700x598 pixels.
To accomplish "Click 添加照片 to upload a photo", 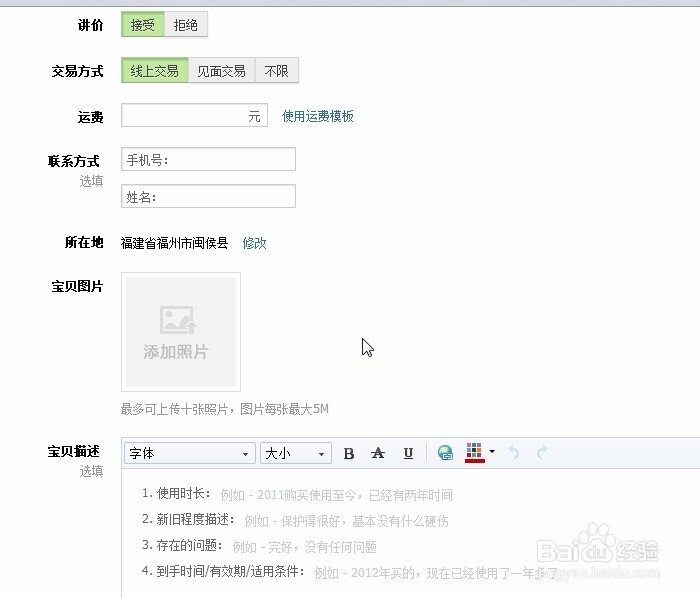I will click(x=181, y=332).
